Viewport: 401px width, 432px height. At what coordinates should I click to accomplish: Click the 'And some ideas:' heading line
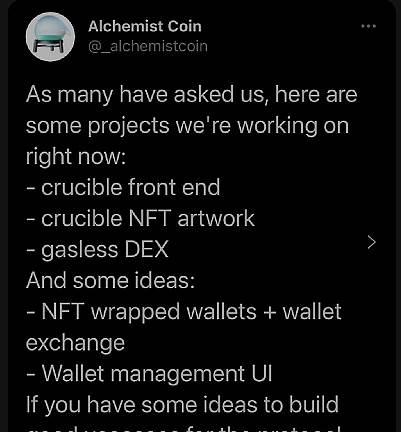click(110, 280)
